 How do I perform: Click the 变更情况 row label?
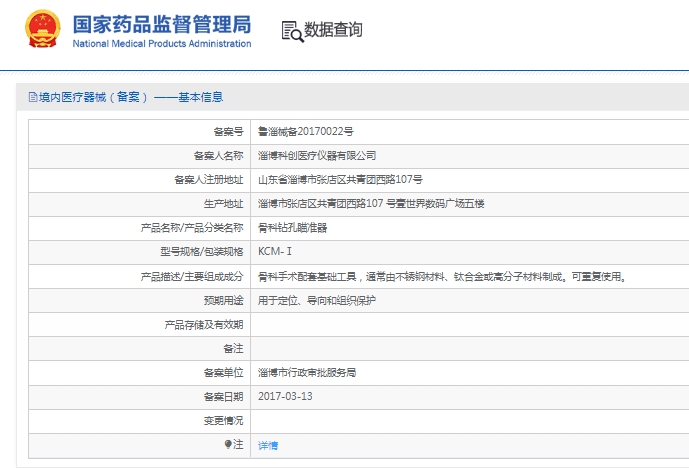[x=223, y=421]
